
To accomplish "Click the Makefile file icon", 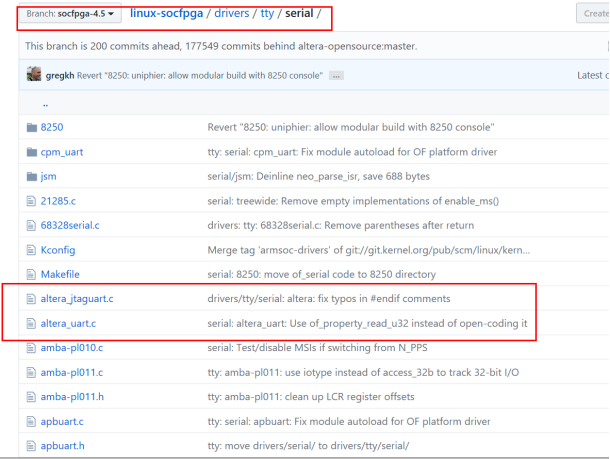I will (31, 275).
